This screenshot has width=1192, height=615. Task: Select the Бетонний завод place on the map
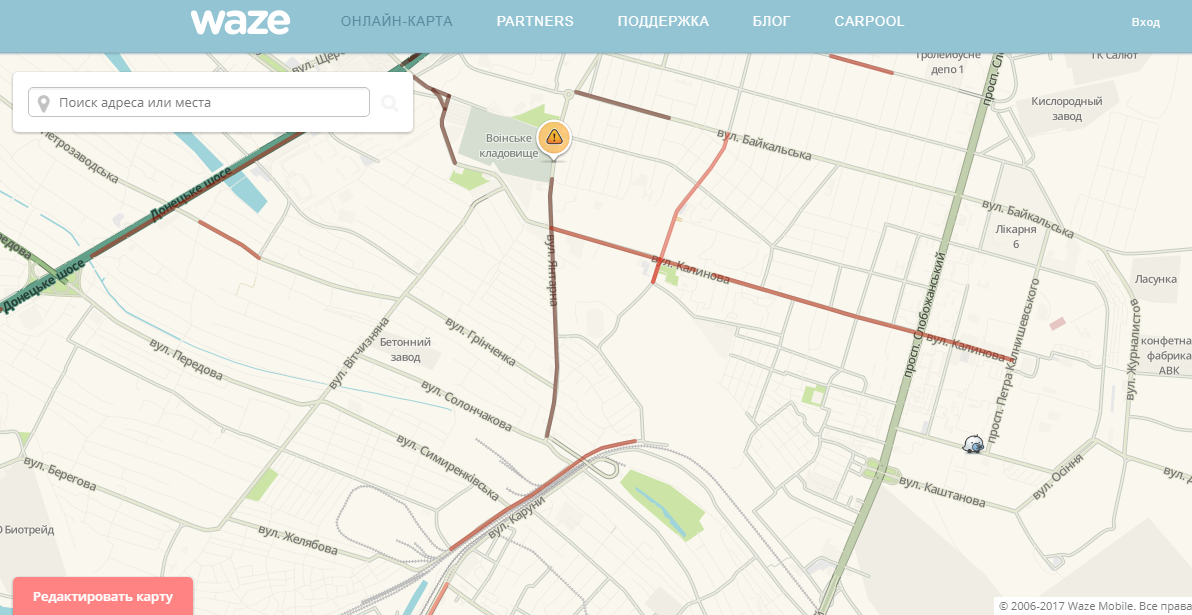click(x=406, y=349)
